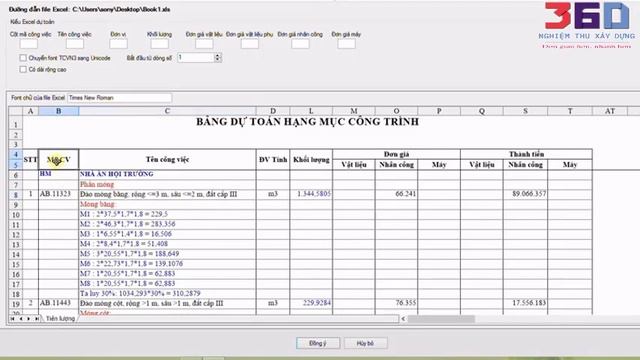
Task: Cancel with the Hủy bỏ button
Action: [x=365, y=343]
